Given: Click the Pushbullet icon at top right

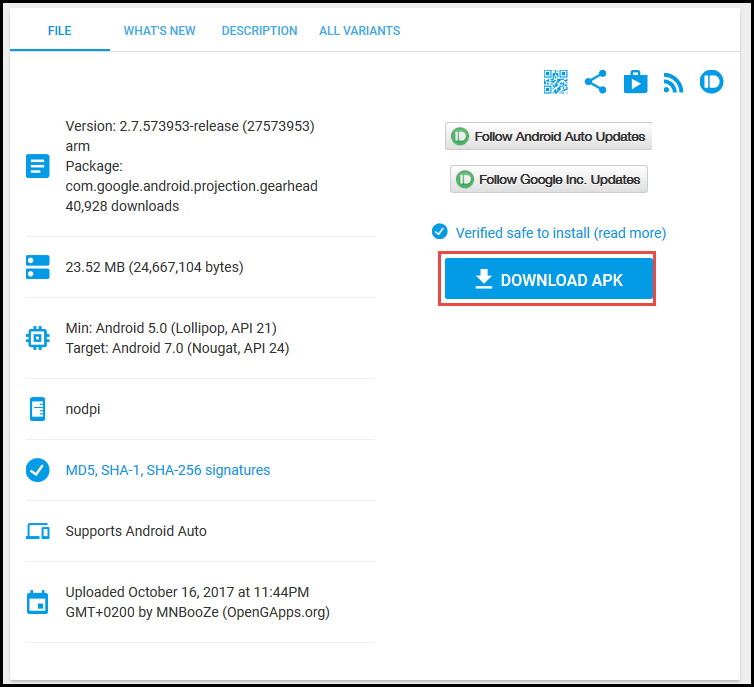Looking at the screenshot, I should 711,82.
